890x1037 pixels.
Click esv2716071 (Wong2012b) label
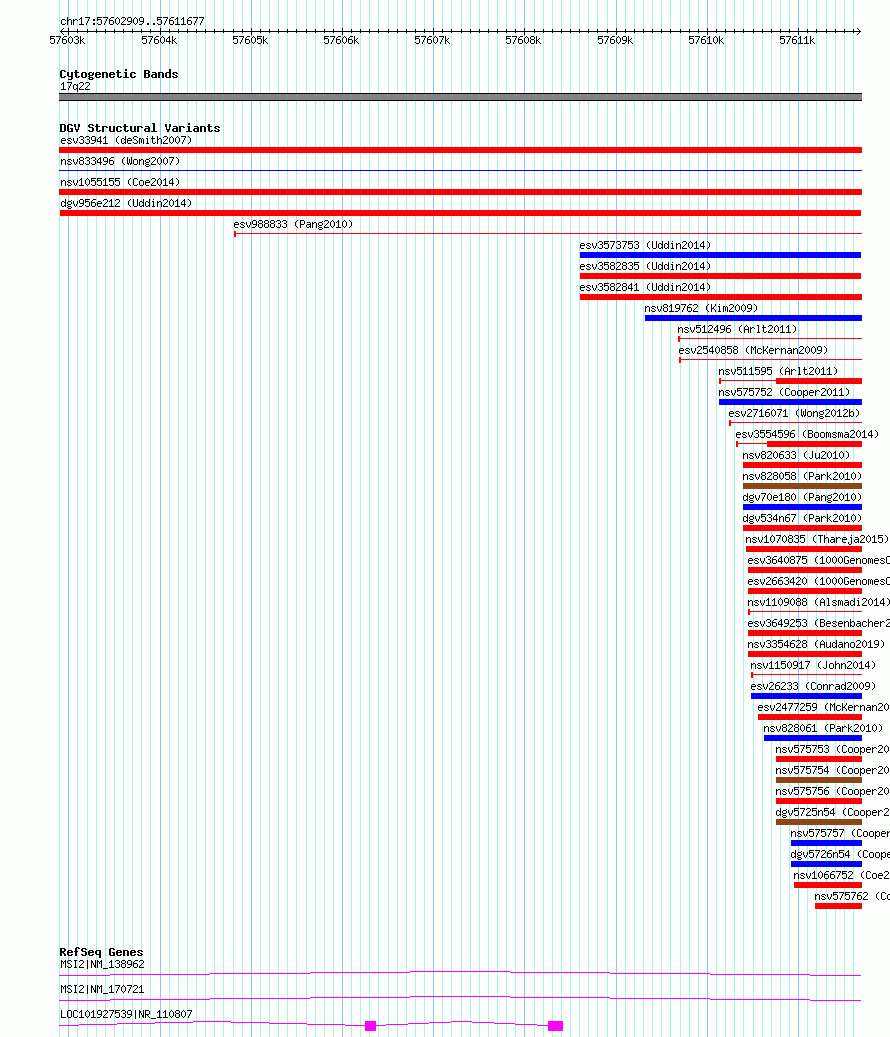[794, 413]
